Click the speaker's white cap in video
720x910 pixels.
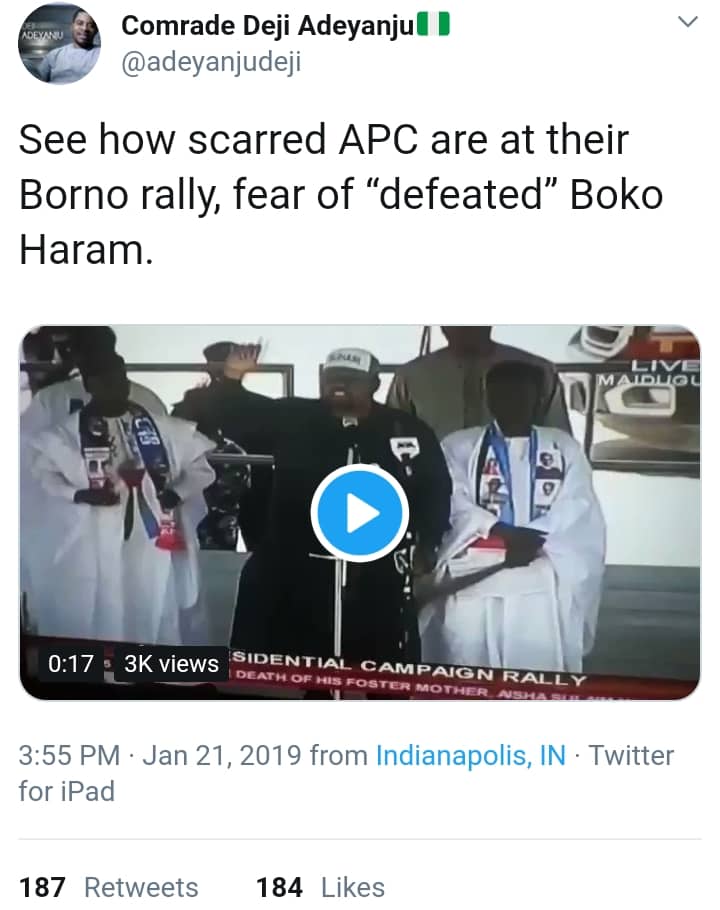[x=350, y=362]
